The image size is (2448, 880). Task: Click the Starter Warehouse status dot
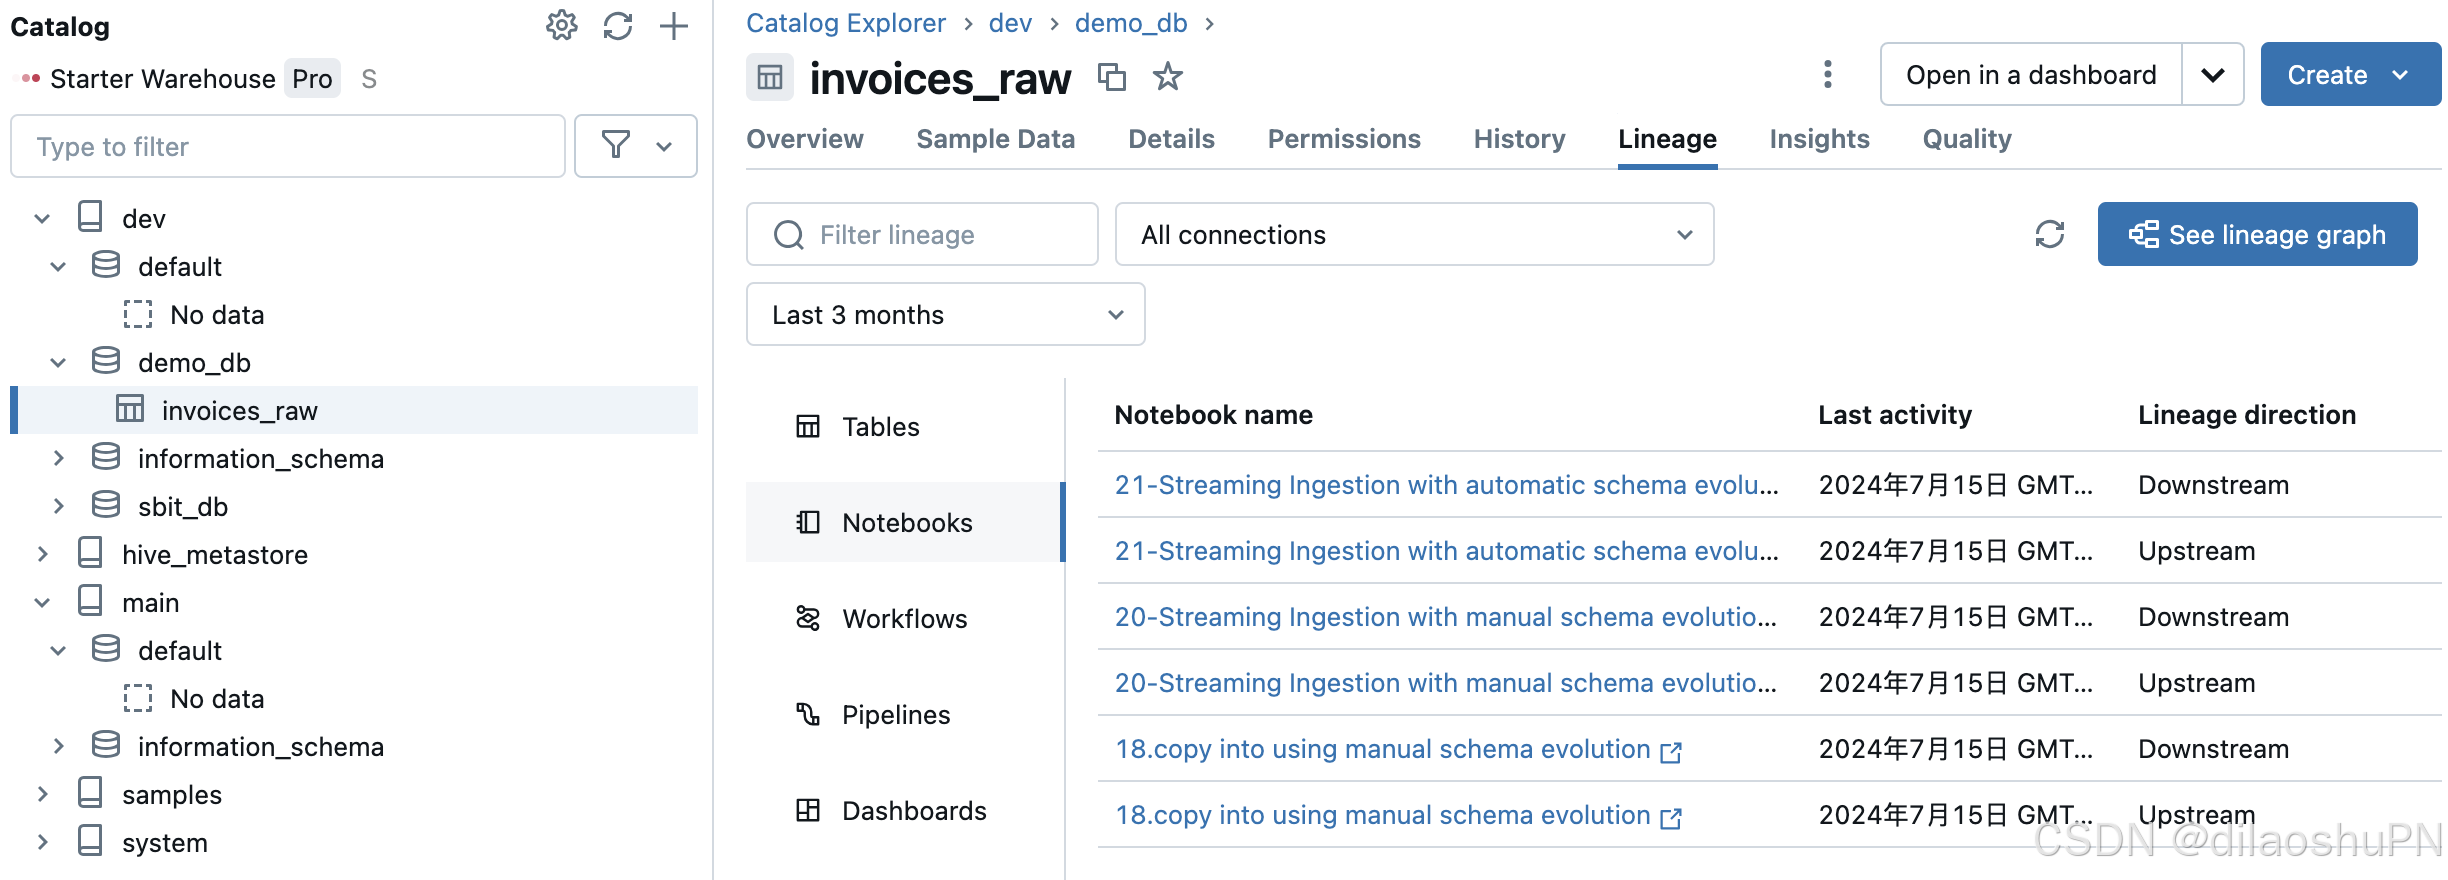point(31,78)
